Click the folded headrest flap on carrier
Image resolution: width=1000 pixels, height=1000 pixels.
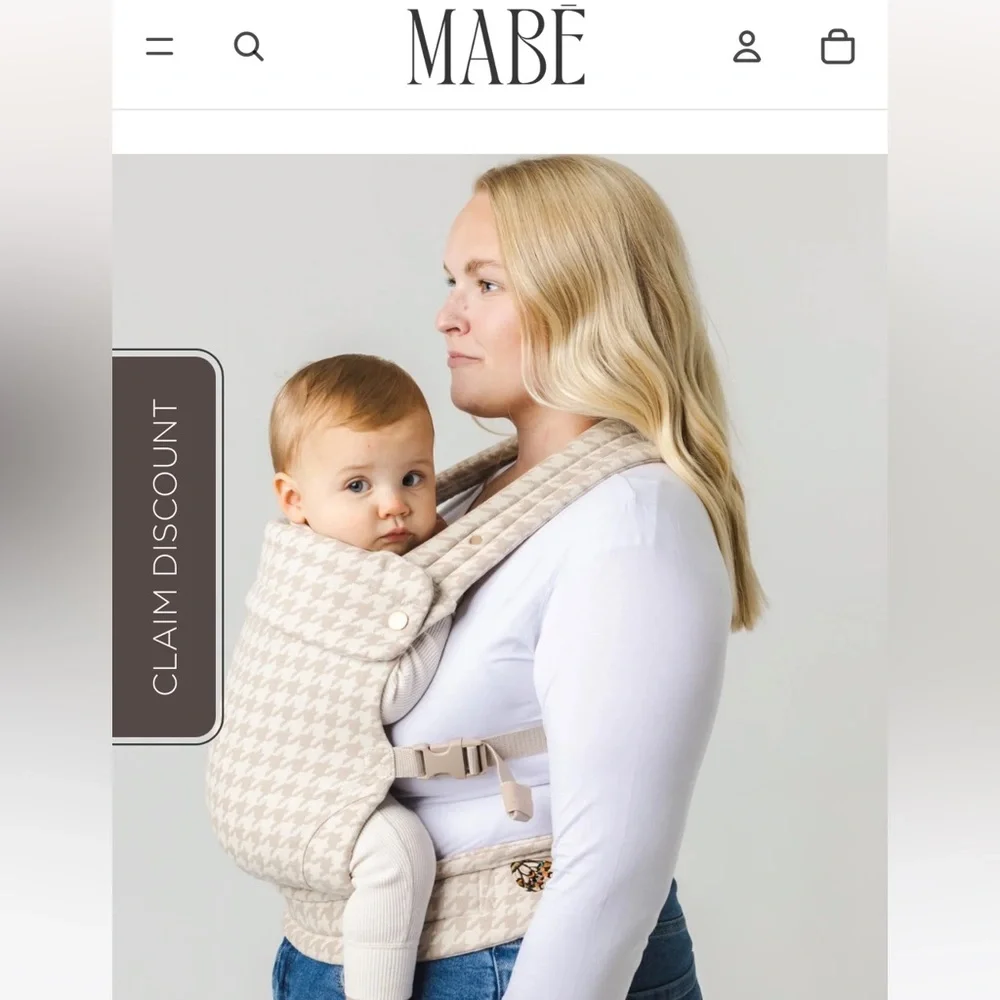click(x=338, y=593)
